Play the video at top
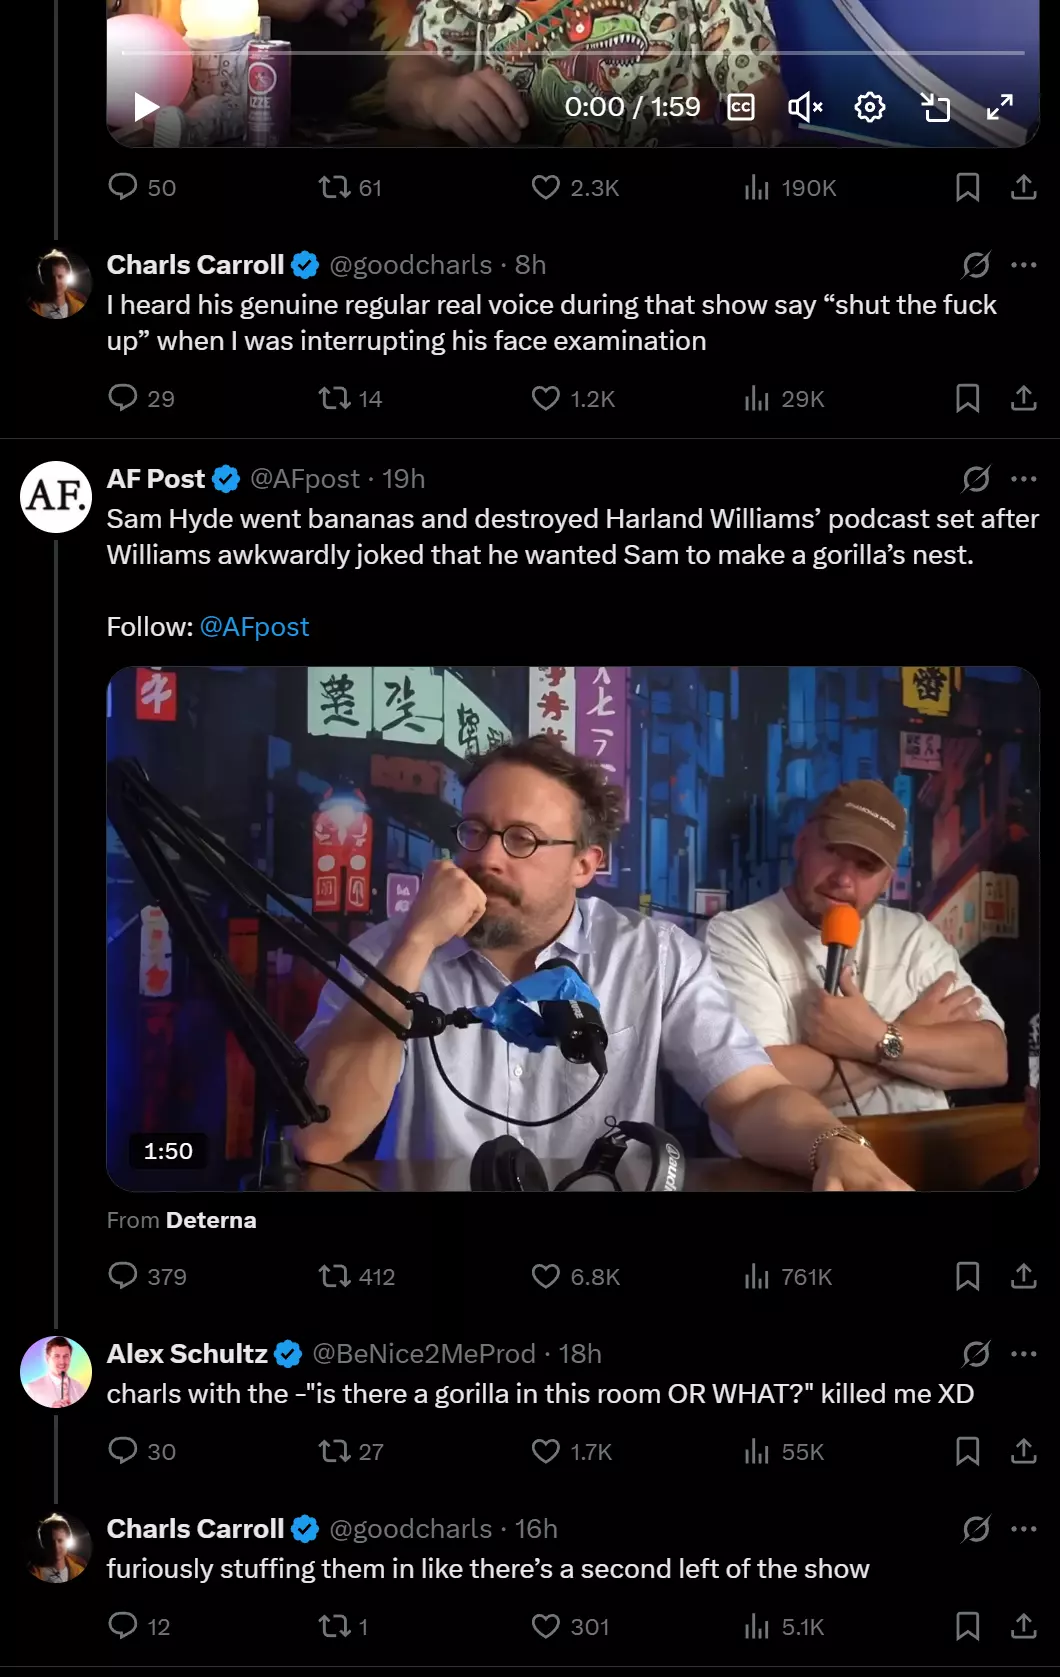The image size is (1060, 1677). 147,107
